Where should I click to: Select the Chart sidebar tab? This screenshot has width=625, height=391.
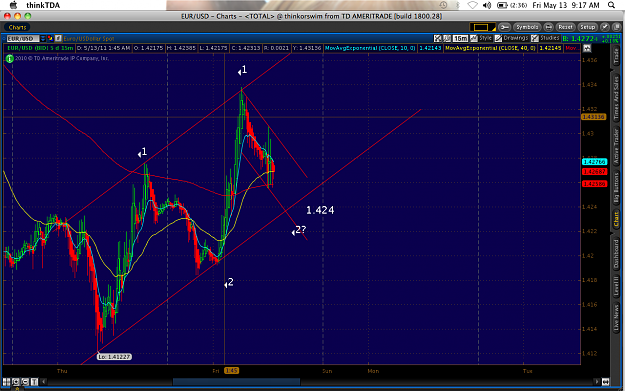coord(616,219)
